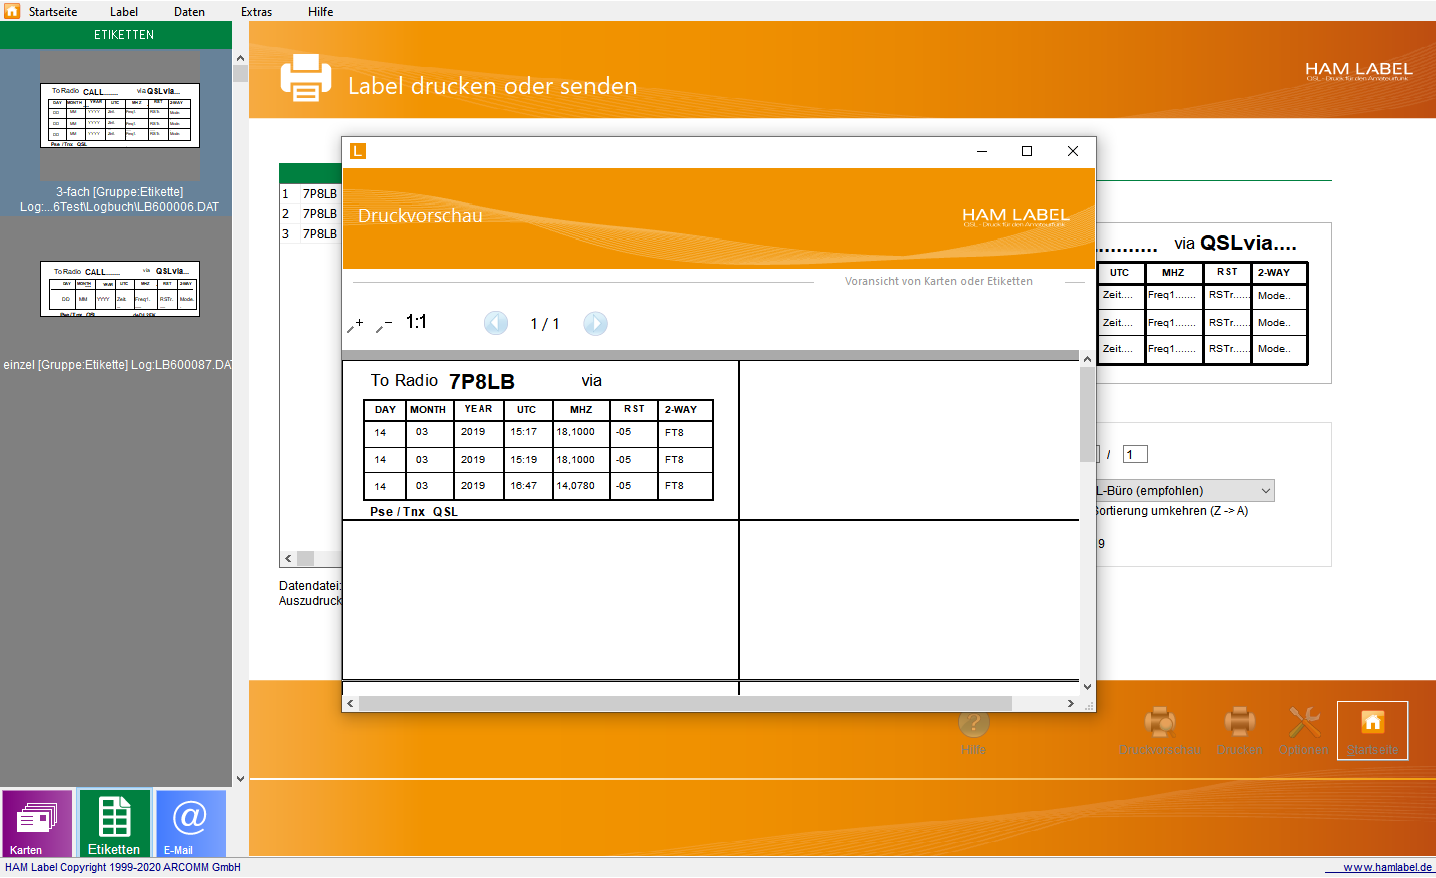
Task: Open the Label menu
Action: (x=124, y=12)
